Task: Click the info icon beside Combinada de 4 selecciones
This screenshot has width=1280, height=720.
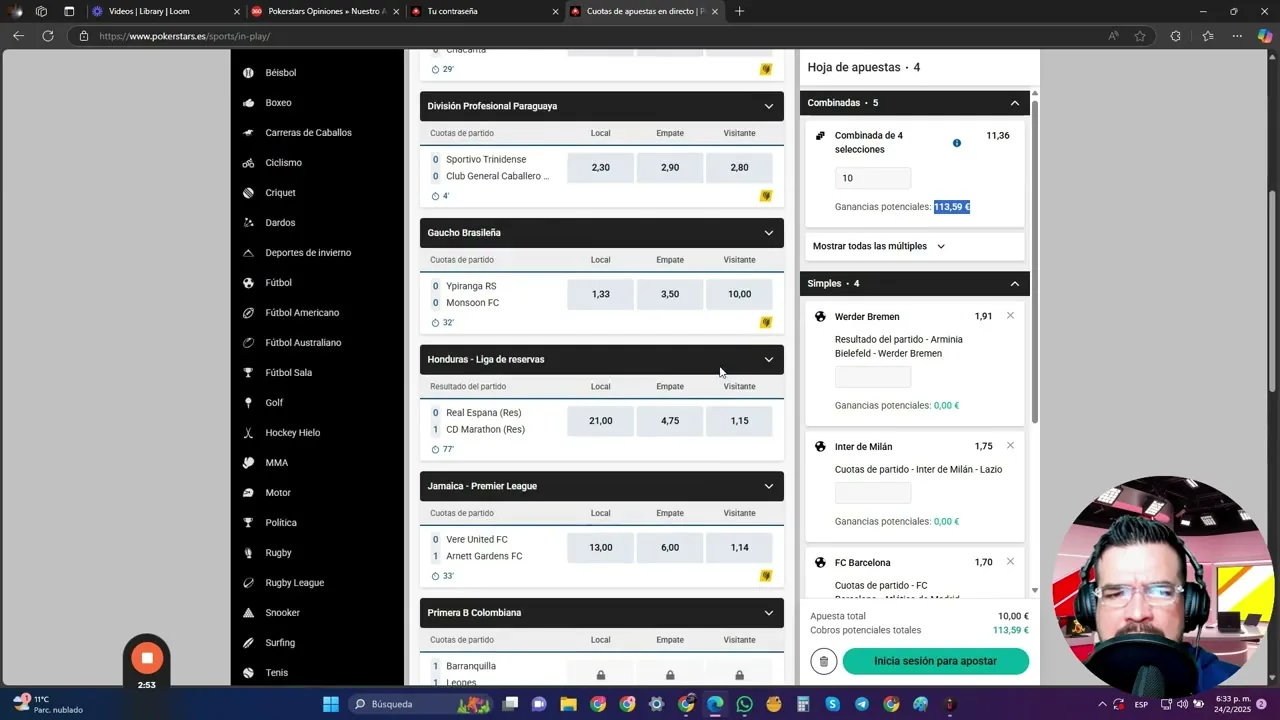Action: point(956,143)
